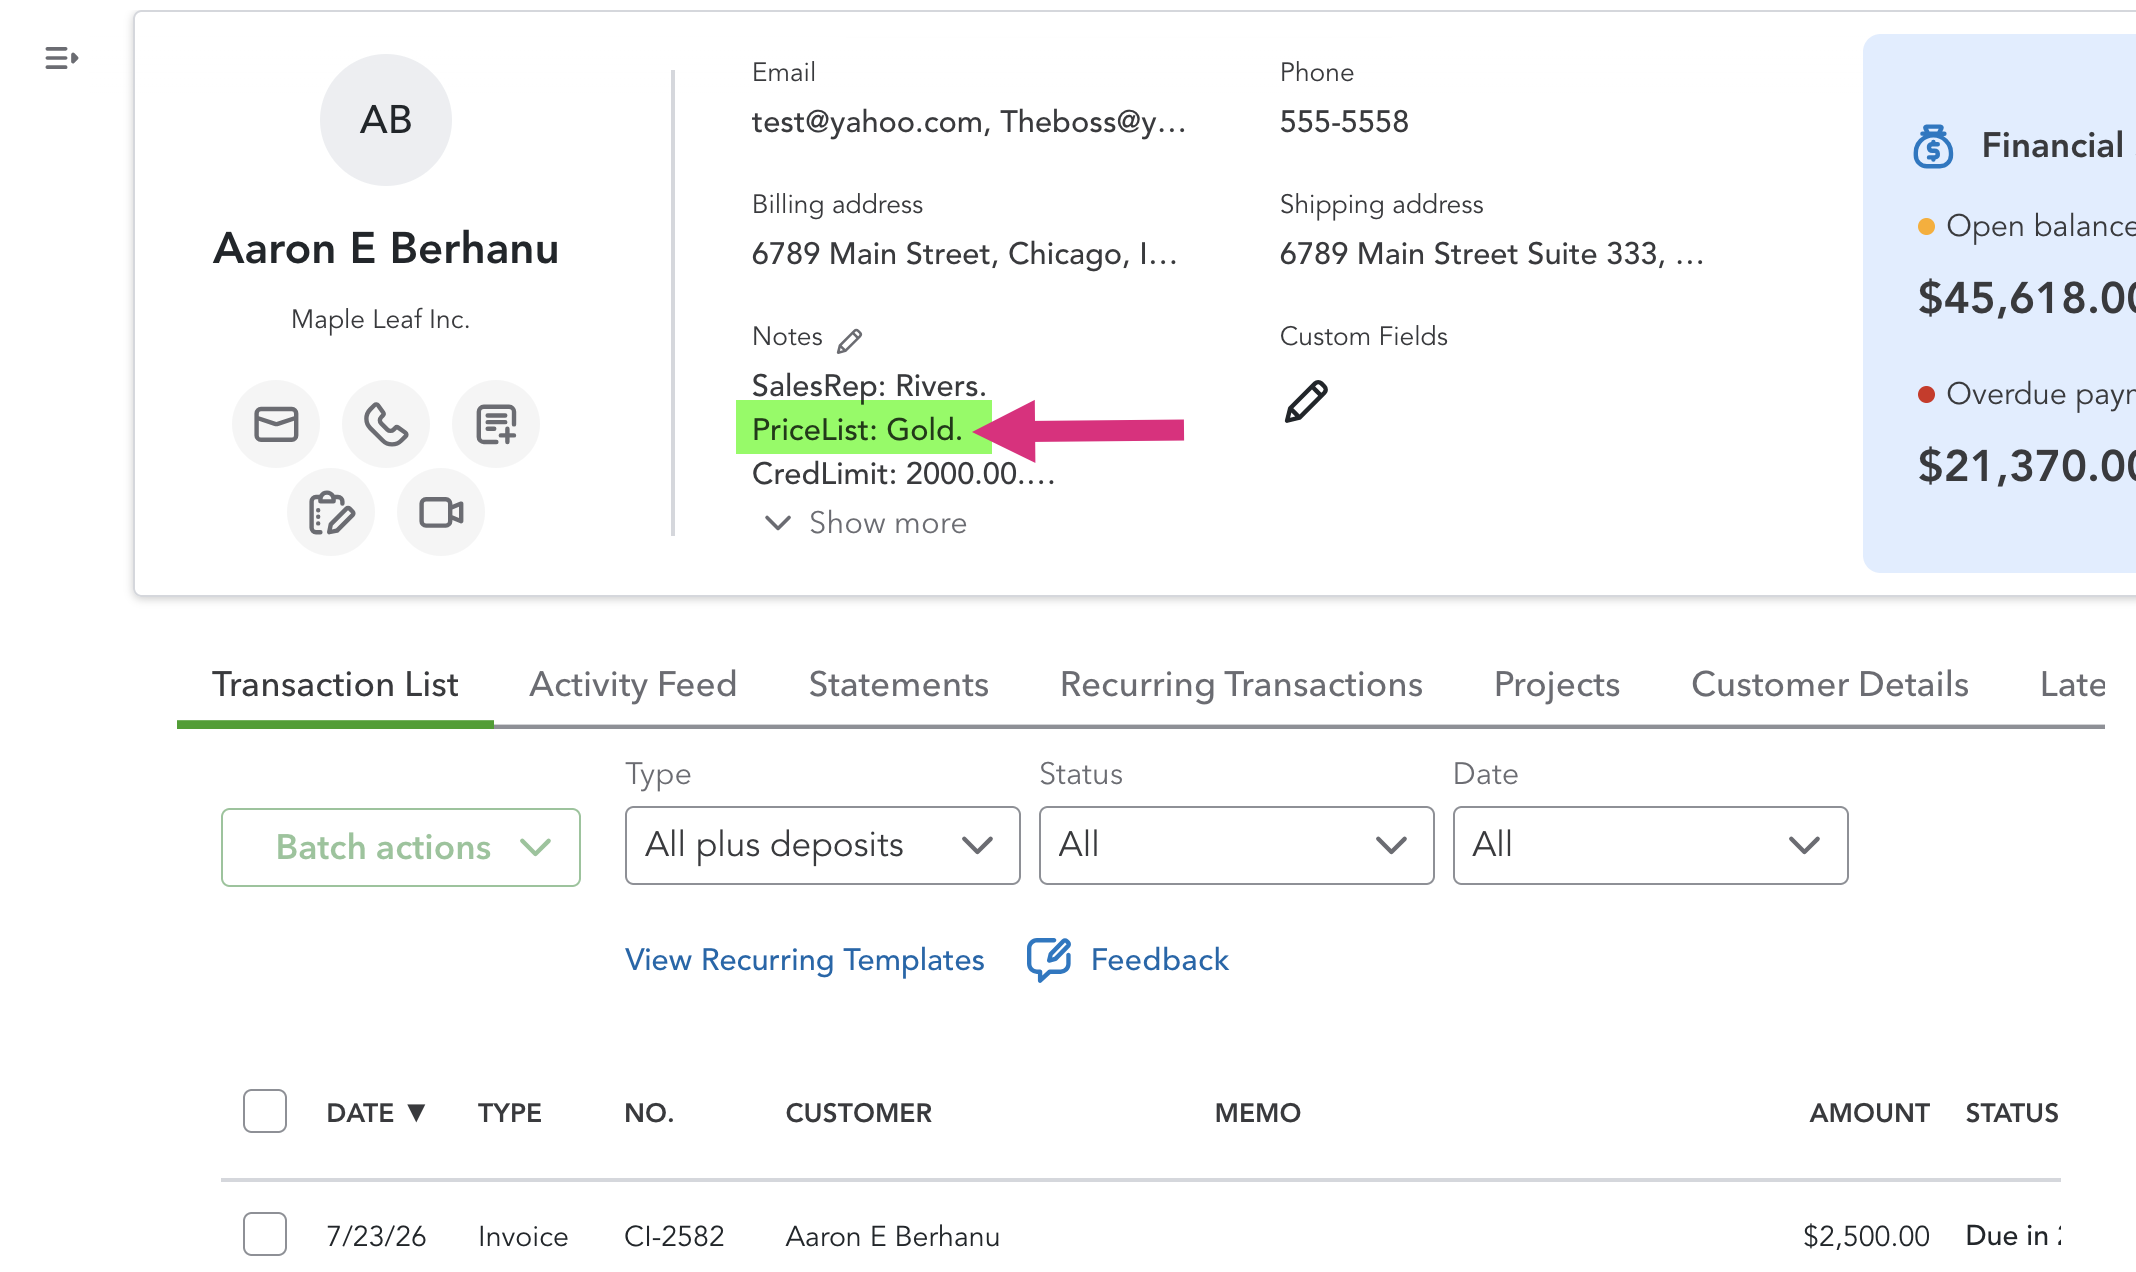Open the View Recurring Templates link
The height and width of the screenshot is (1272, 2136).
[805, 960]
